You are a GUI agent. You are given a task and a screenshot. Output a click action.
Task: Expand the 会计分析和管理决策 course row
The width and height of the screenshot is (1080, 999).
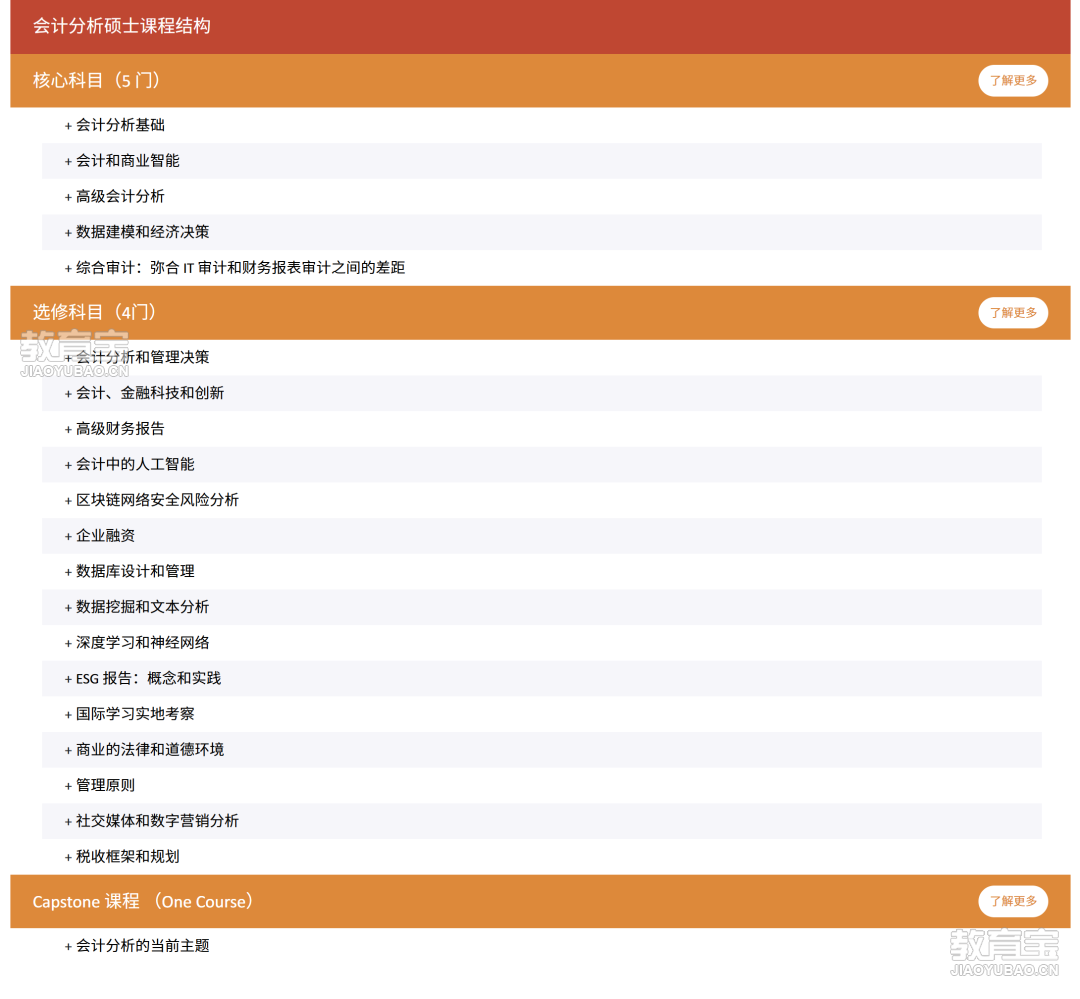[x=541, y=358]
